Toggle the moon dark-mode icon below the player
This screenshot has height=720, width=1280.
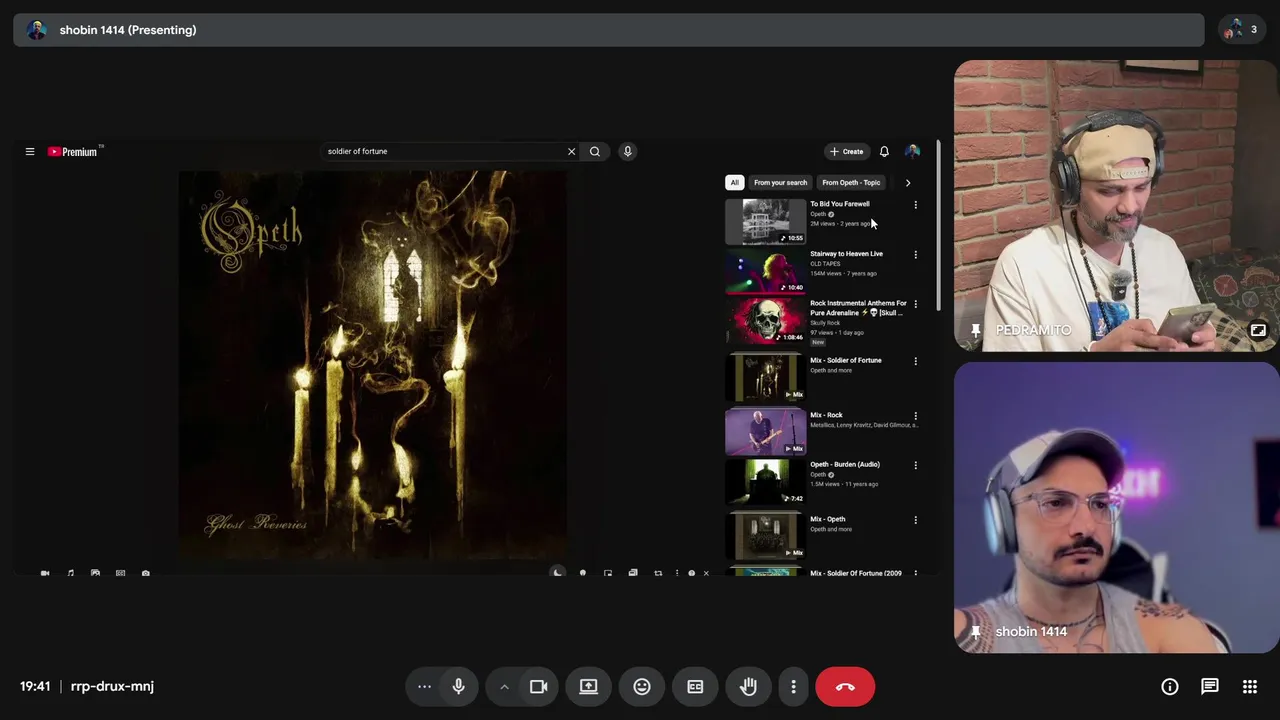558,573
